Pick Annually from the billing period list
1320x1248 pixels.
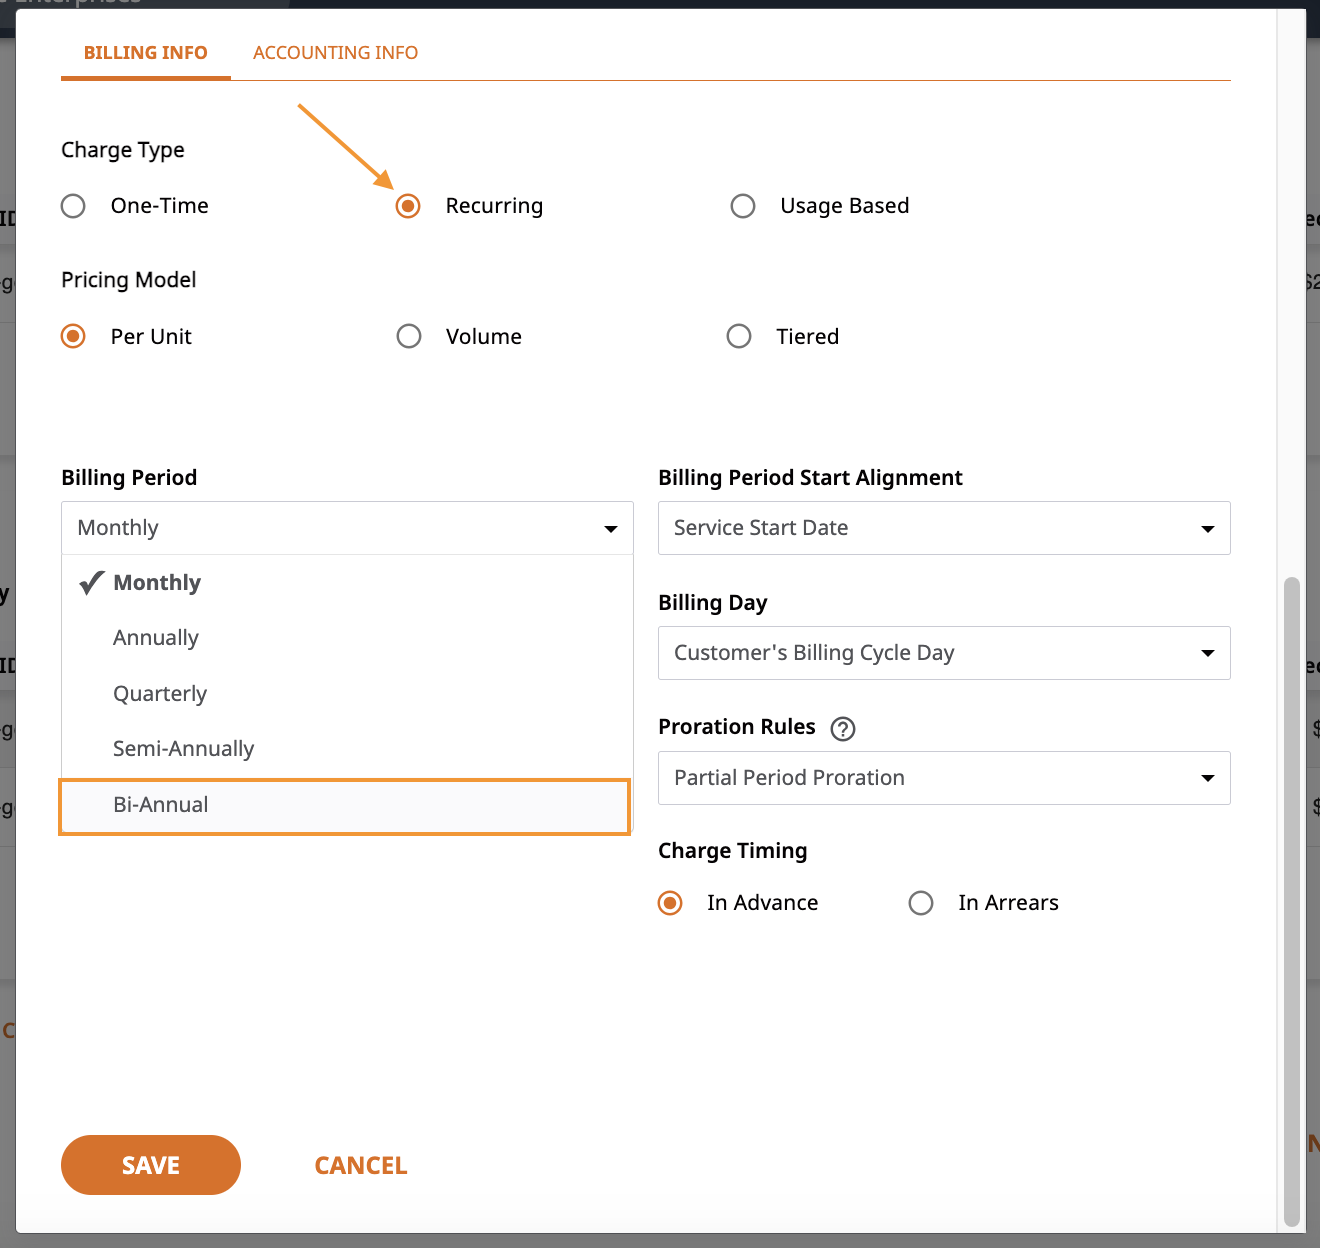tap(347, 638)
